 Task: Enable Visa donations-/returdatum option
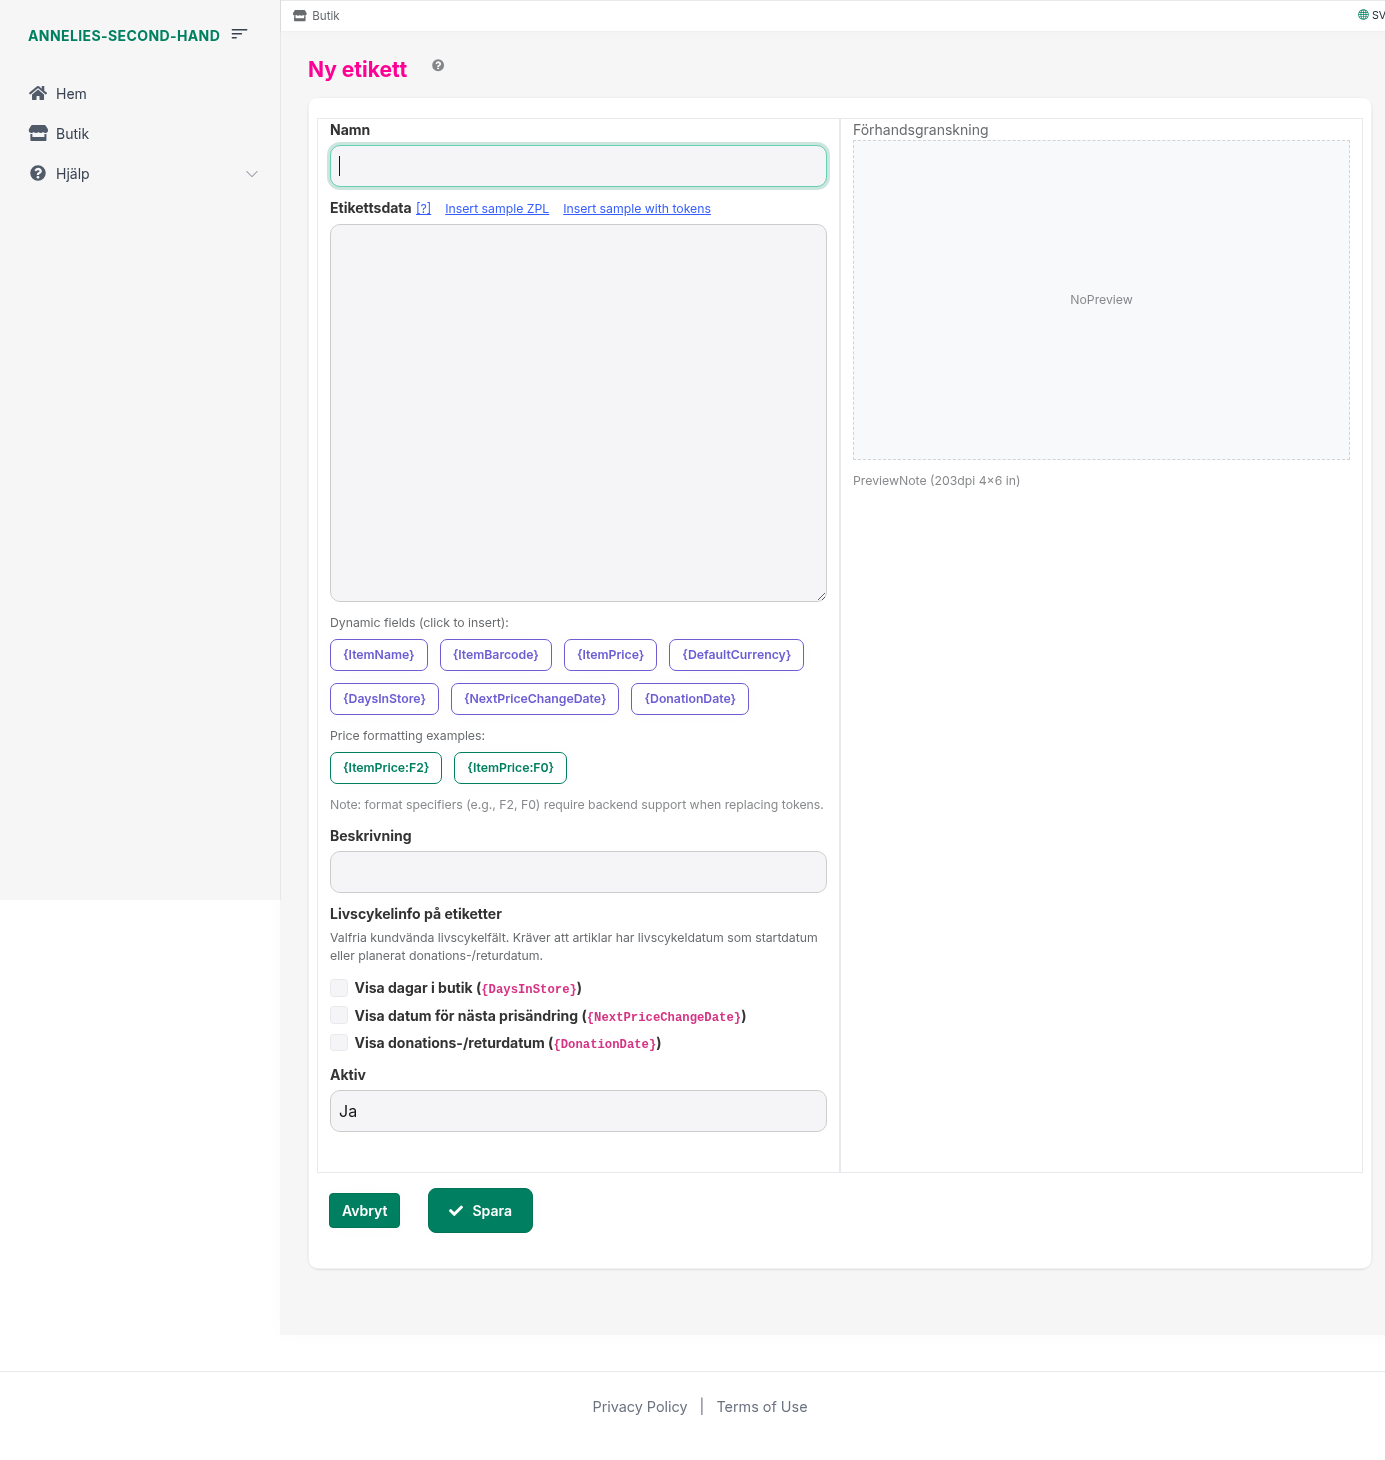tap(339, 1042)
